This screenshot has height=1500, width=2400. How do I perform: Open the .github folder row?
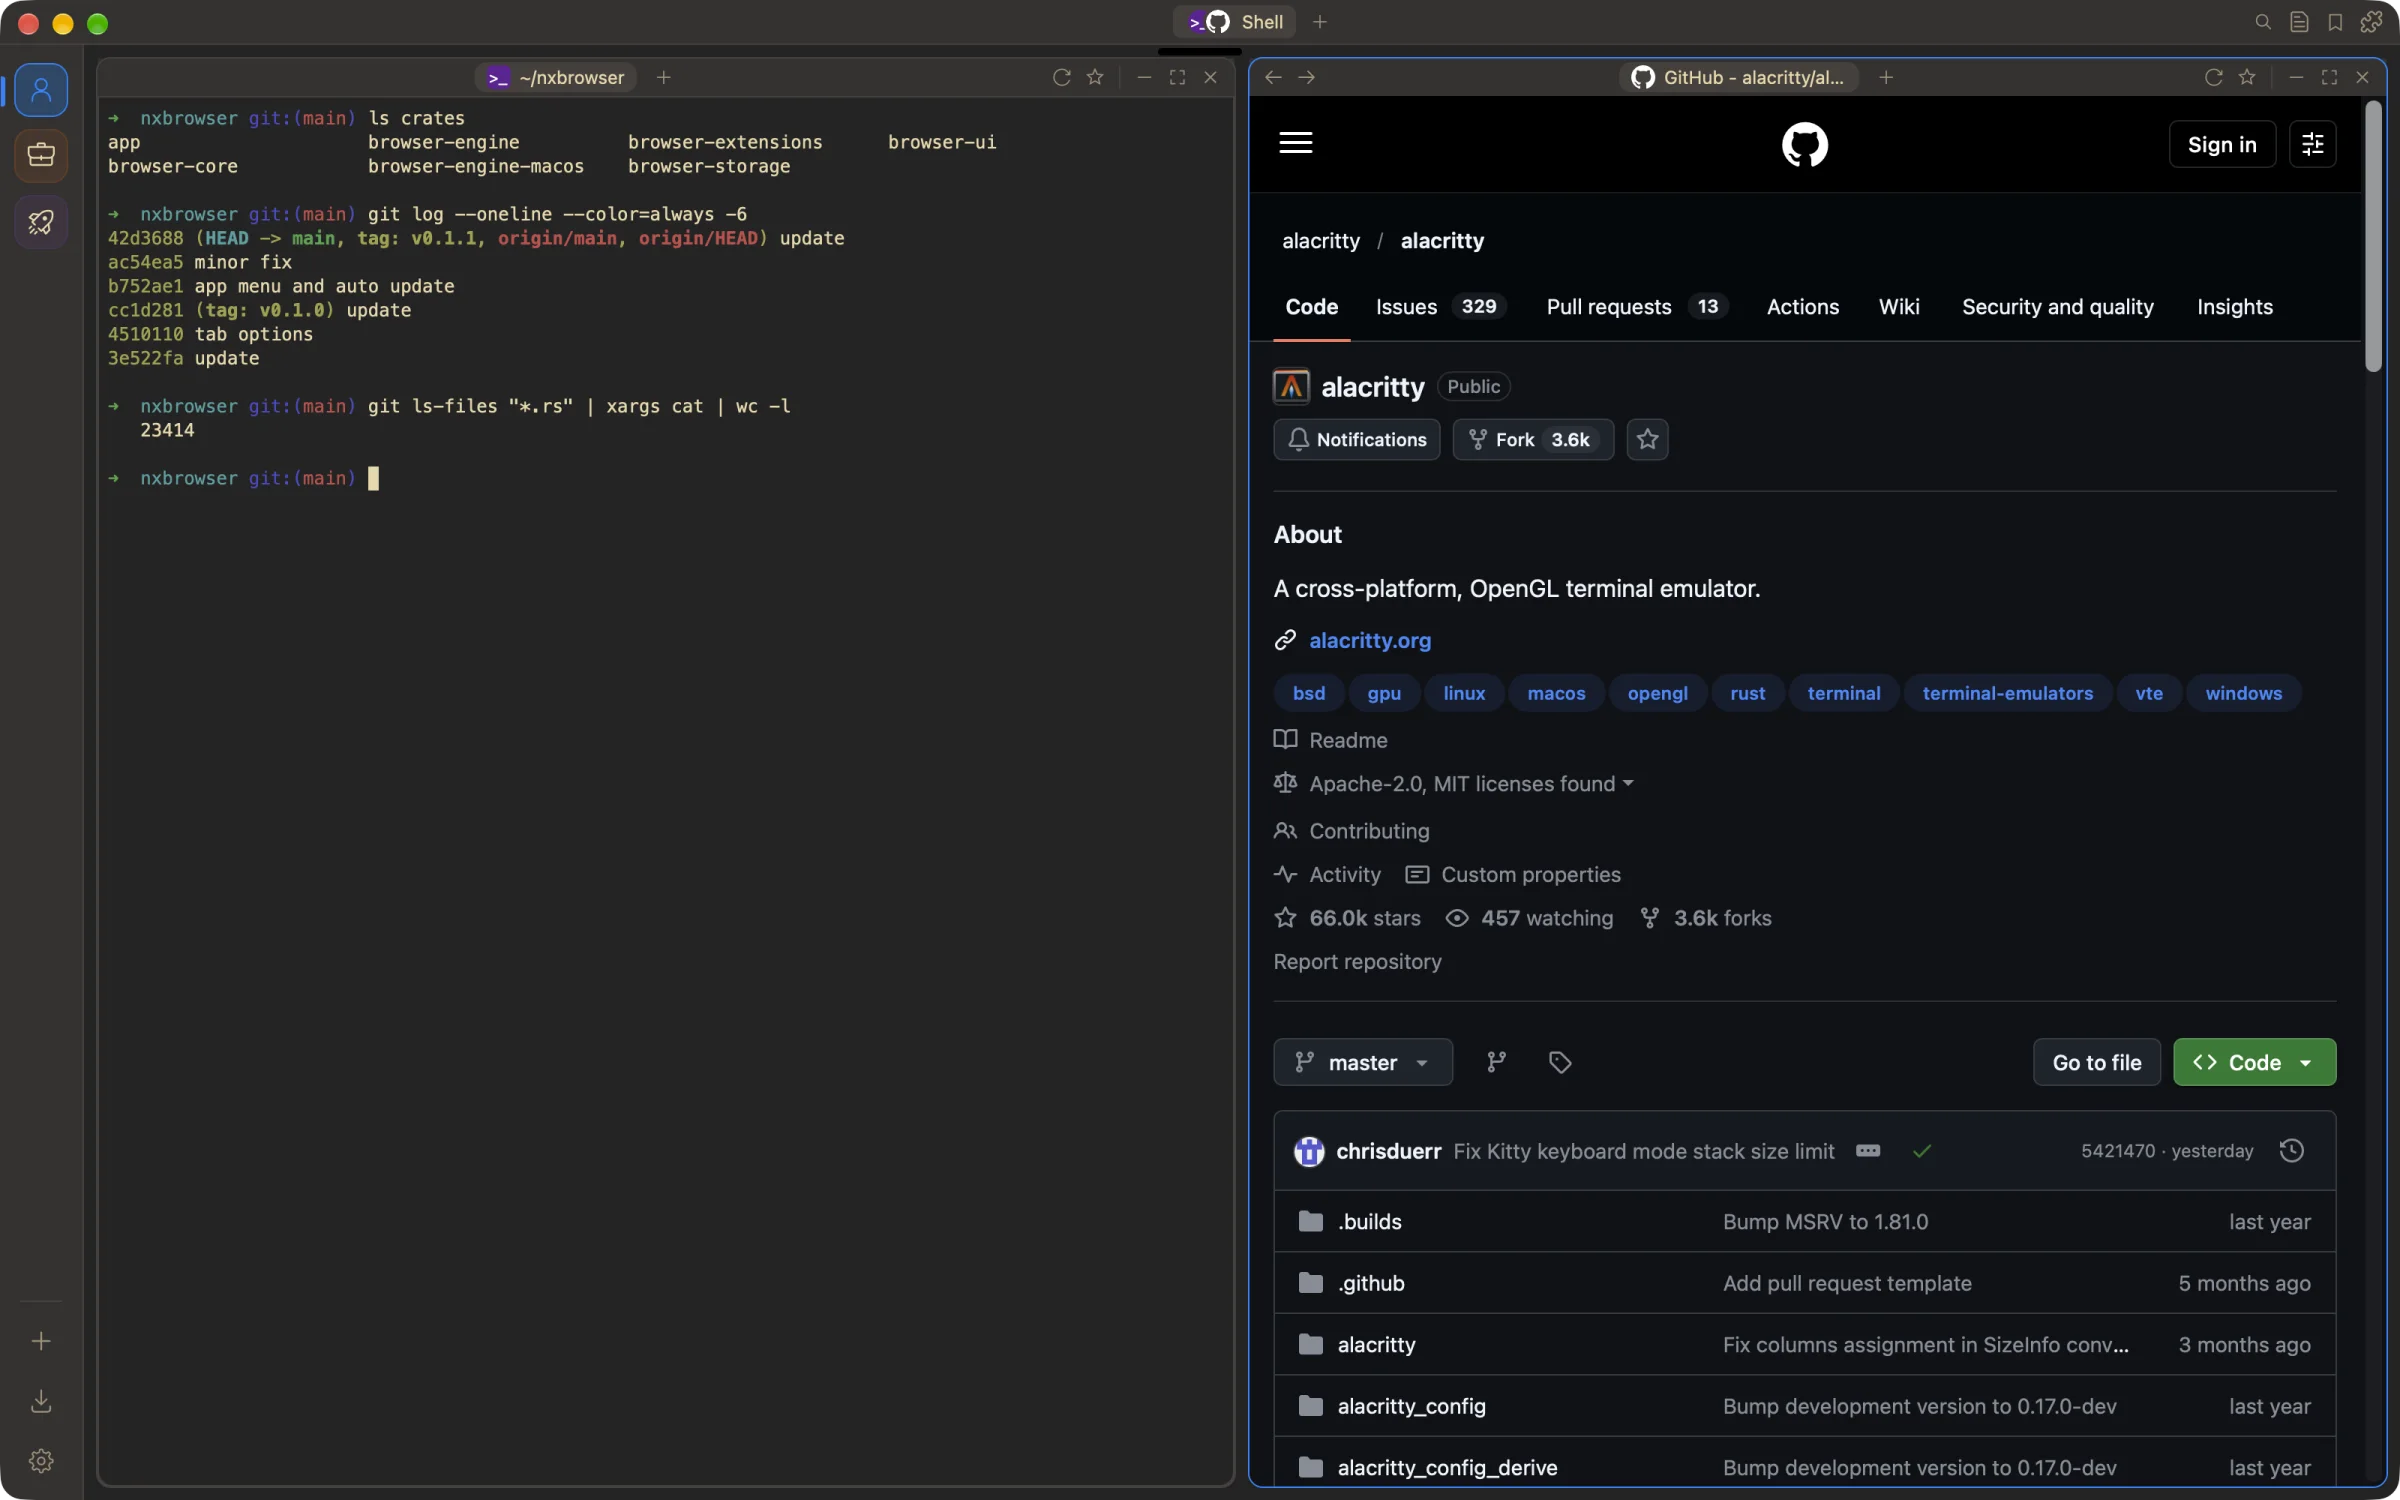point(1805,1283)
